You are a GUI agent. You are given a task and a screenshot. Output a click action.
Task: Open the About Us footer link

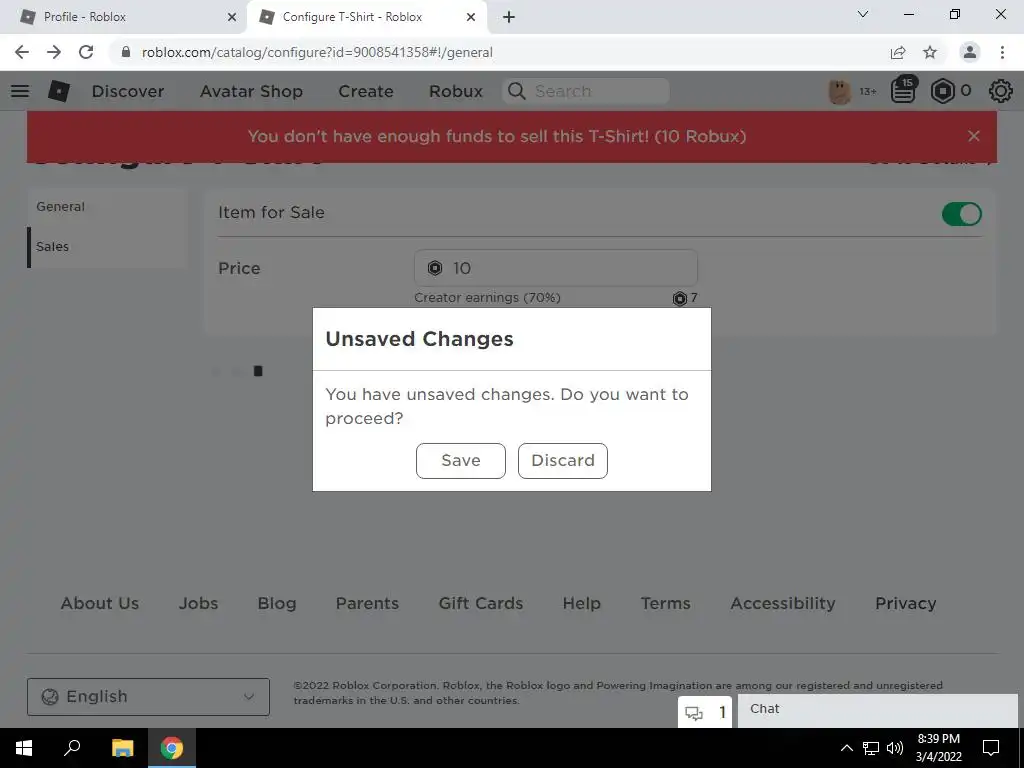click(100, 603)
